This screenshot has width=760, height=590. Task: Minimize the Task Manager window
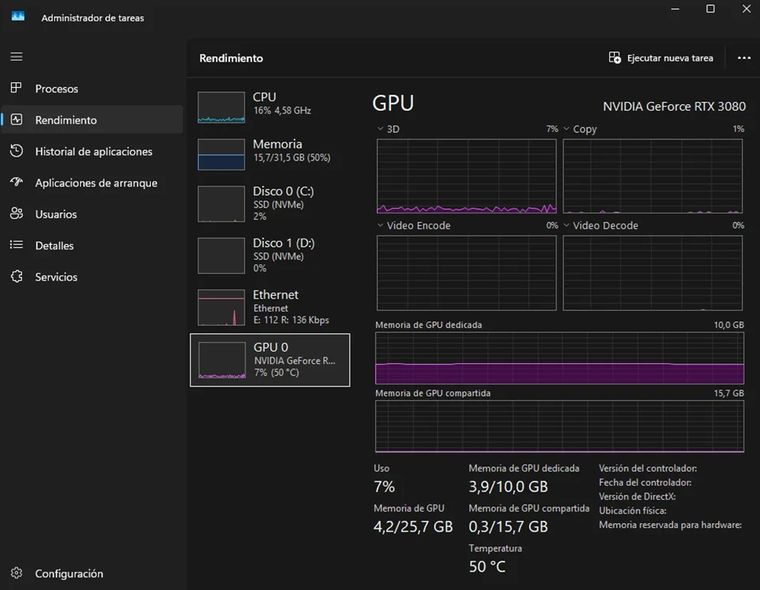tap(675, 9)
